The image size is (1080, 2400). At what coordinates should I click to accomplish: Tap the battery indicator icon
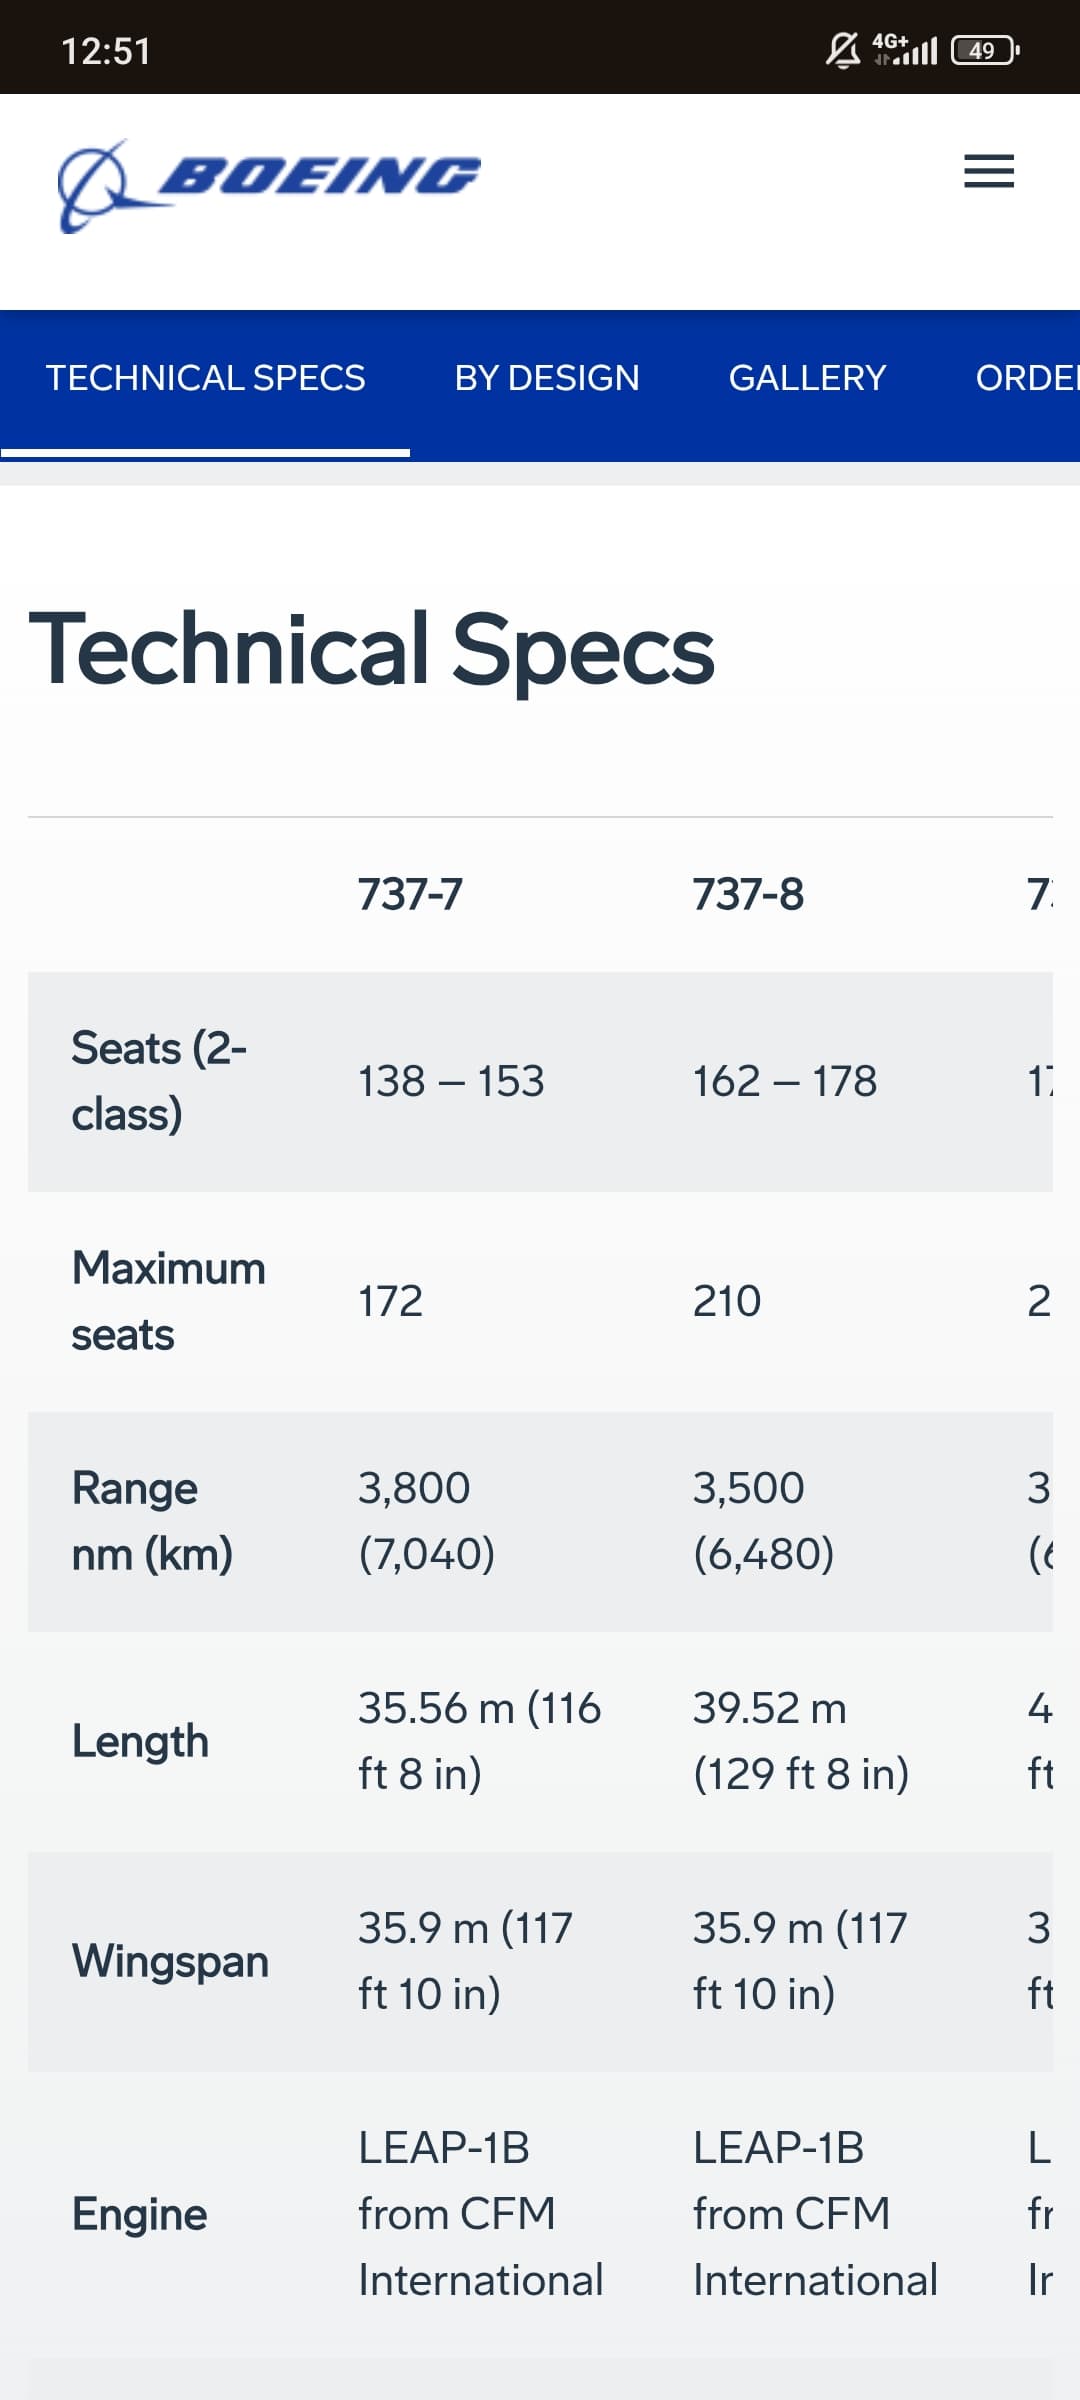tap(985, 50)
